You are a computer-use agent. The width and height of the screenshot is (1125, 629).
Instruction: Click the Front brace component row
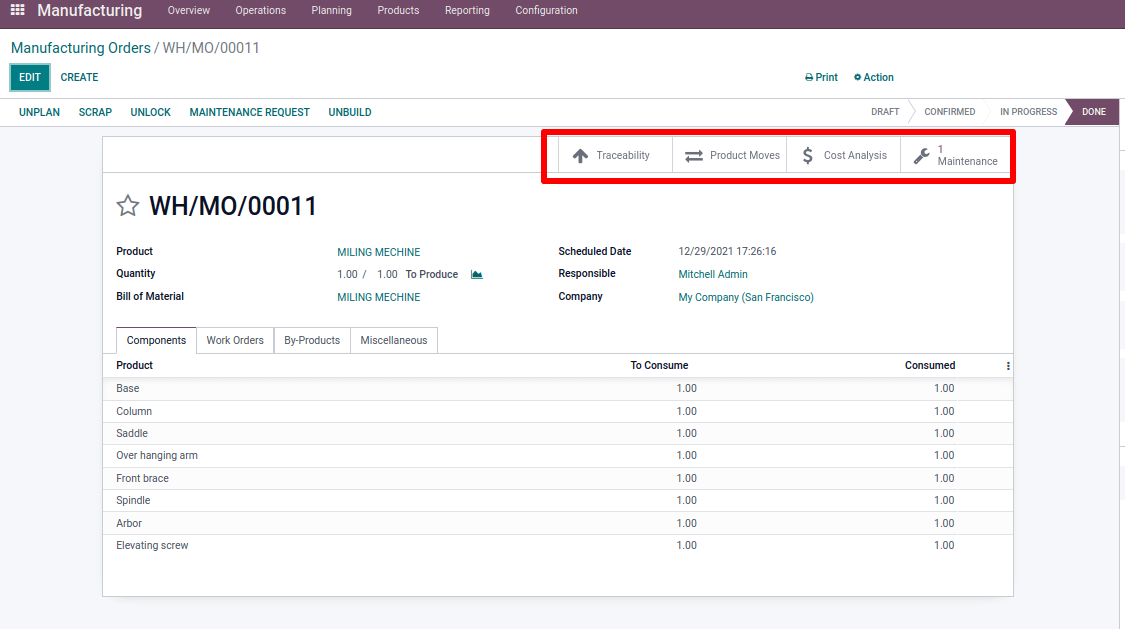[x=557, y=478]
